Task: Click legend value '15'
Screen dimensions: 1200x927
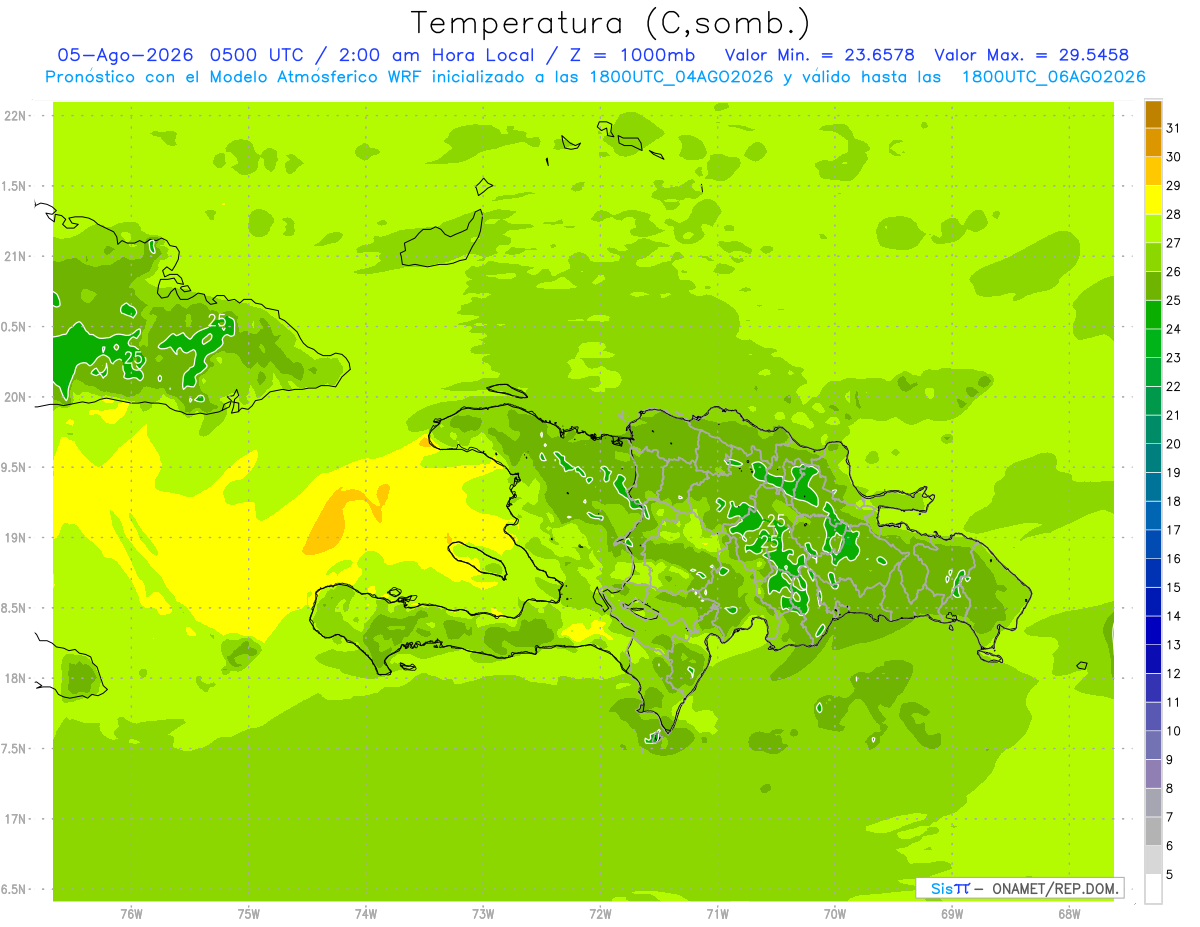Action: coord(1174,587)
